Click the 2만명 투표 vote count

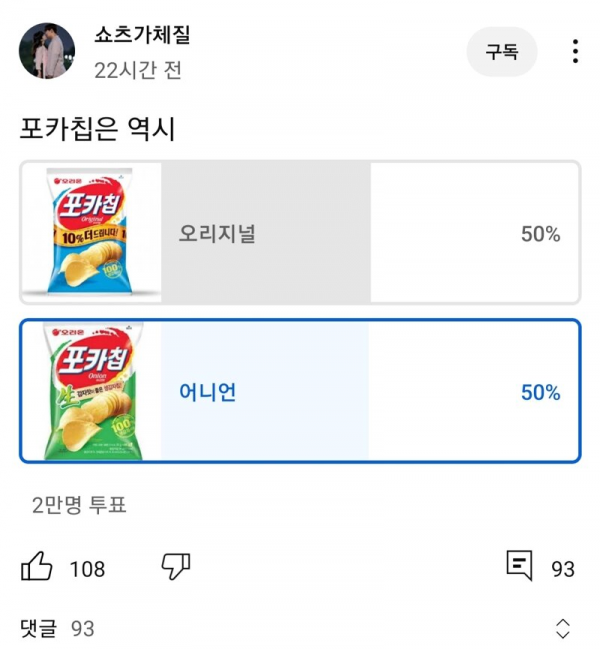tap(79, 505)
